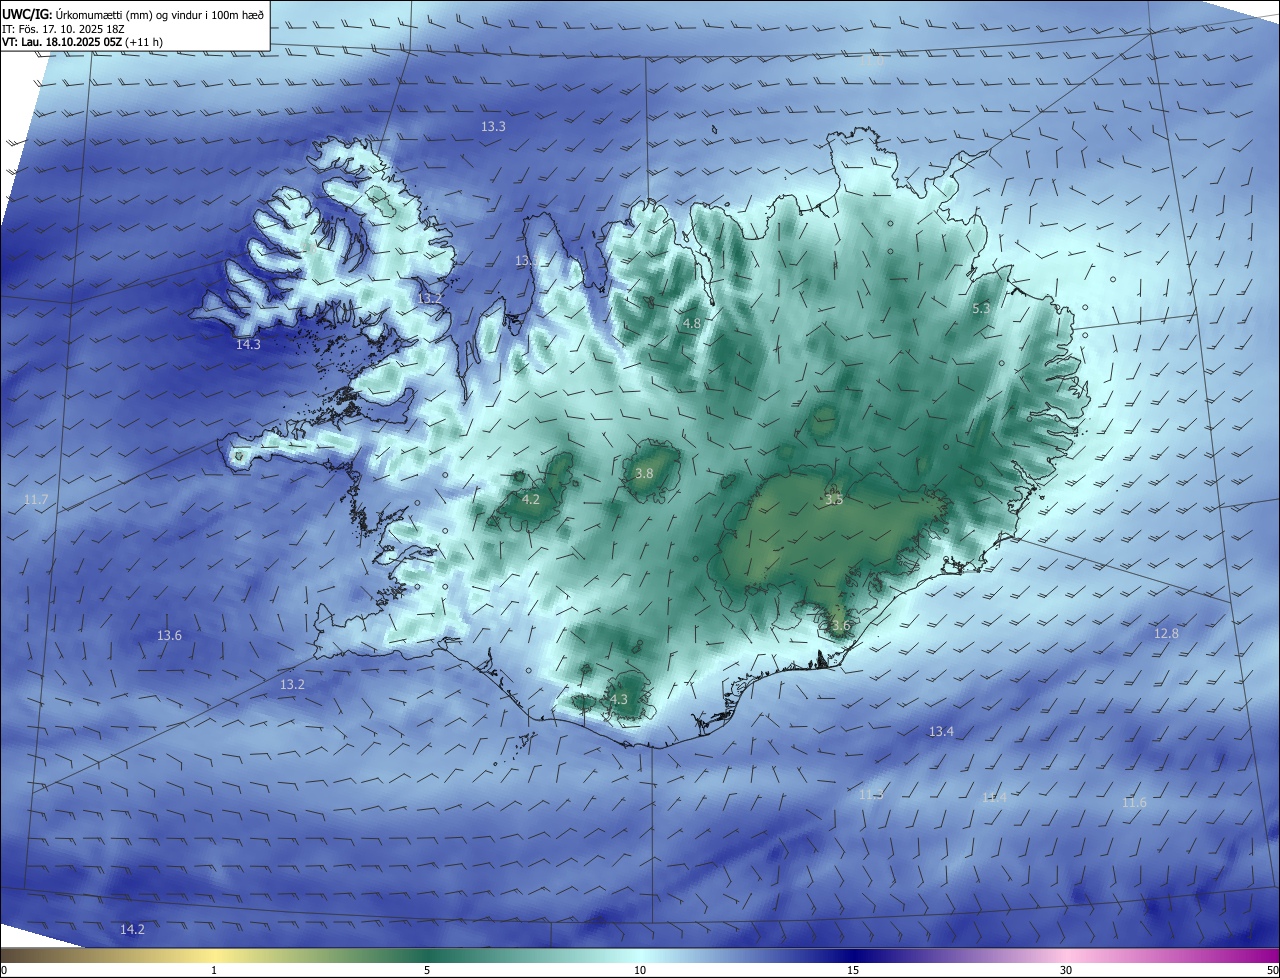Click the 3.6 value label
The image size is (1280, 978).
click(x=841, y=627)
